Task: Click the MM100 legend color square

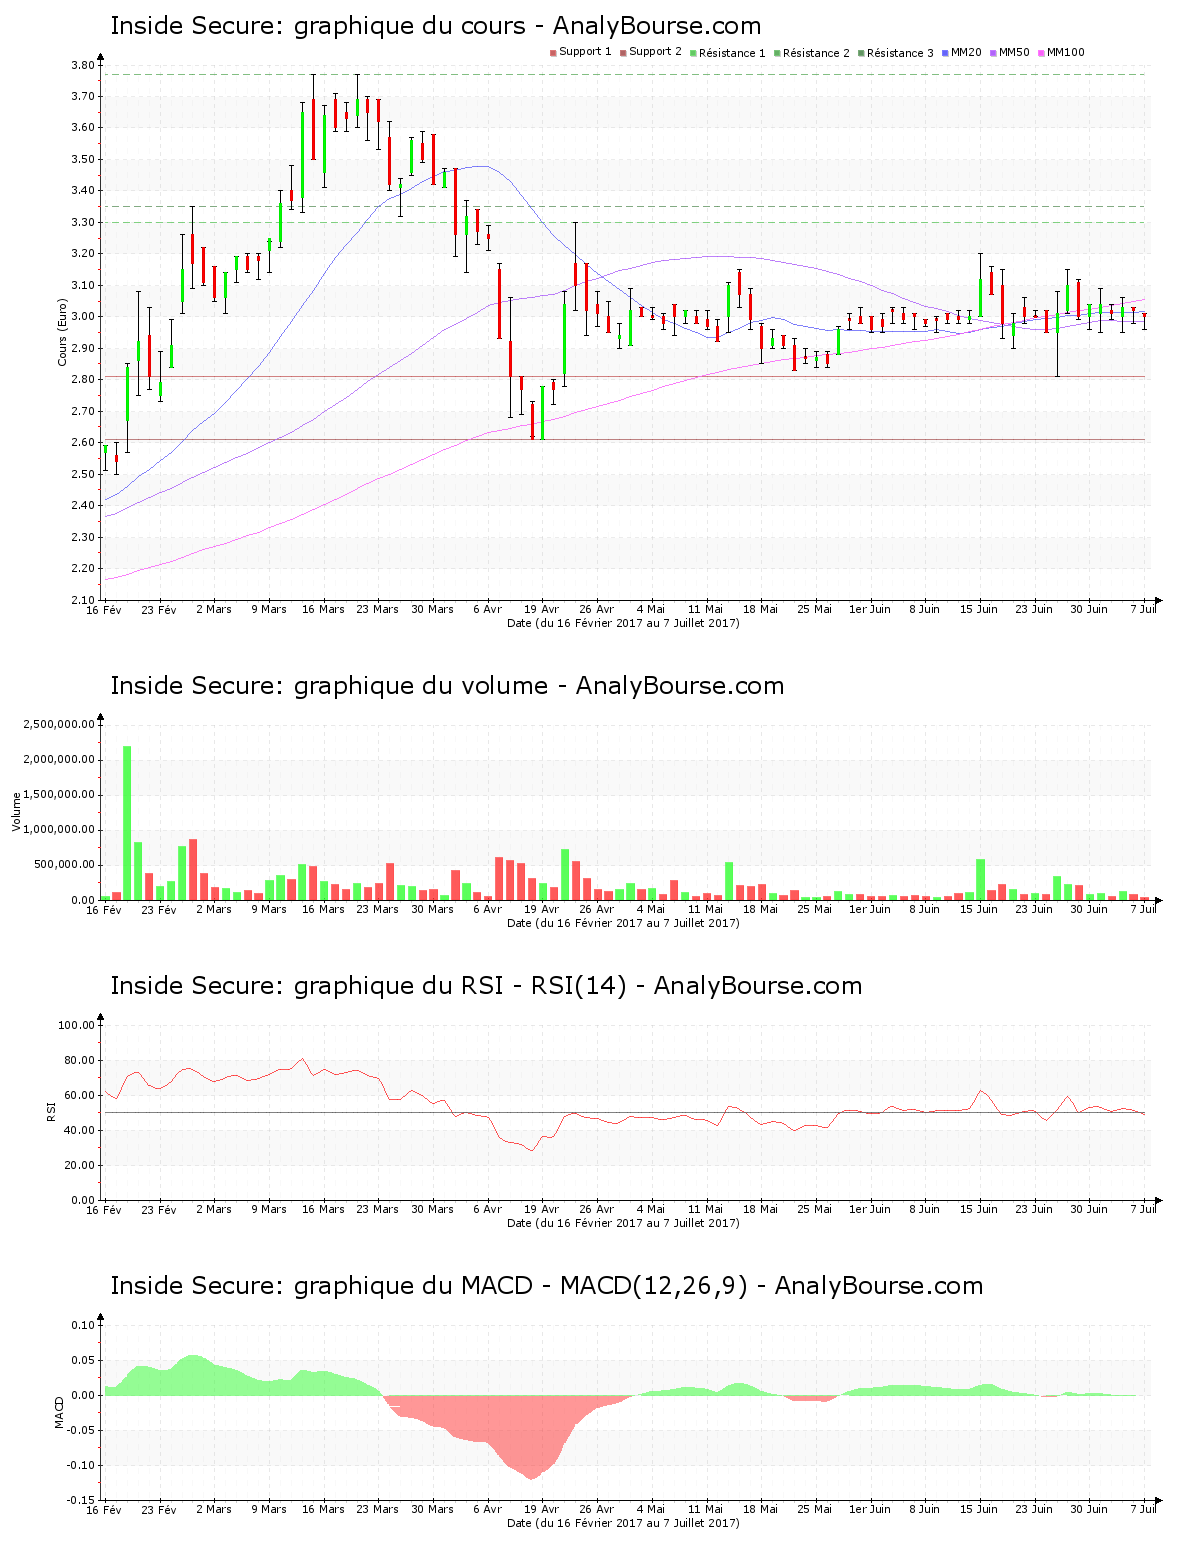Action: (1041, 53)
